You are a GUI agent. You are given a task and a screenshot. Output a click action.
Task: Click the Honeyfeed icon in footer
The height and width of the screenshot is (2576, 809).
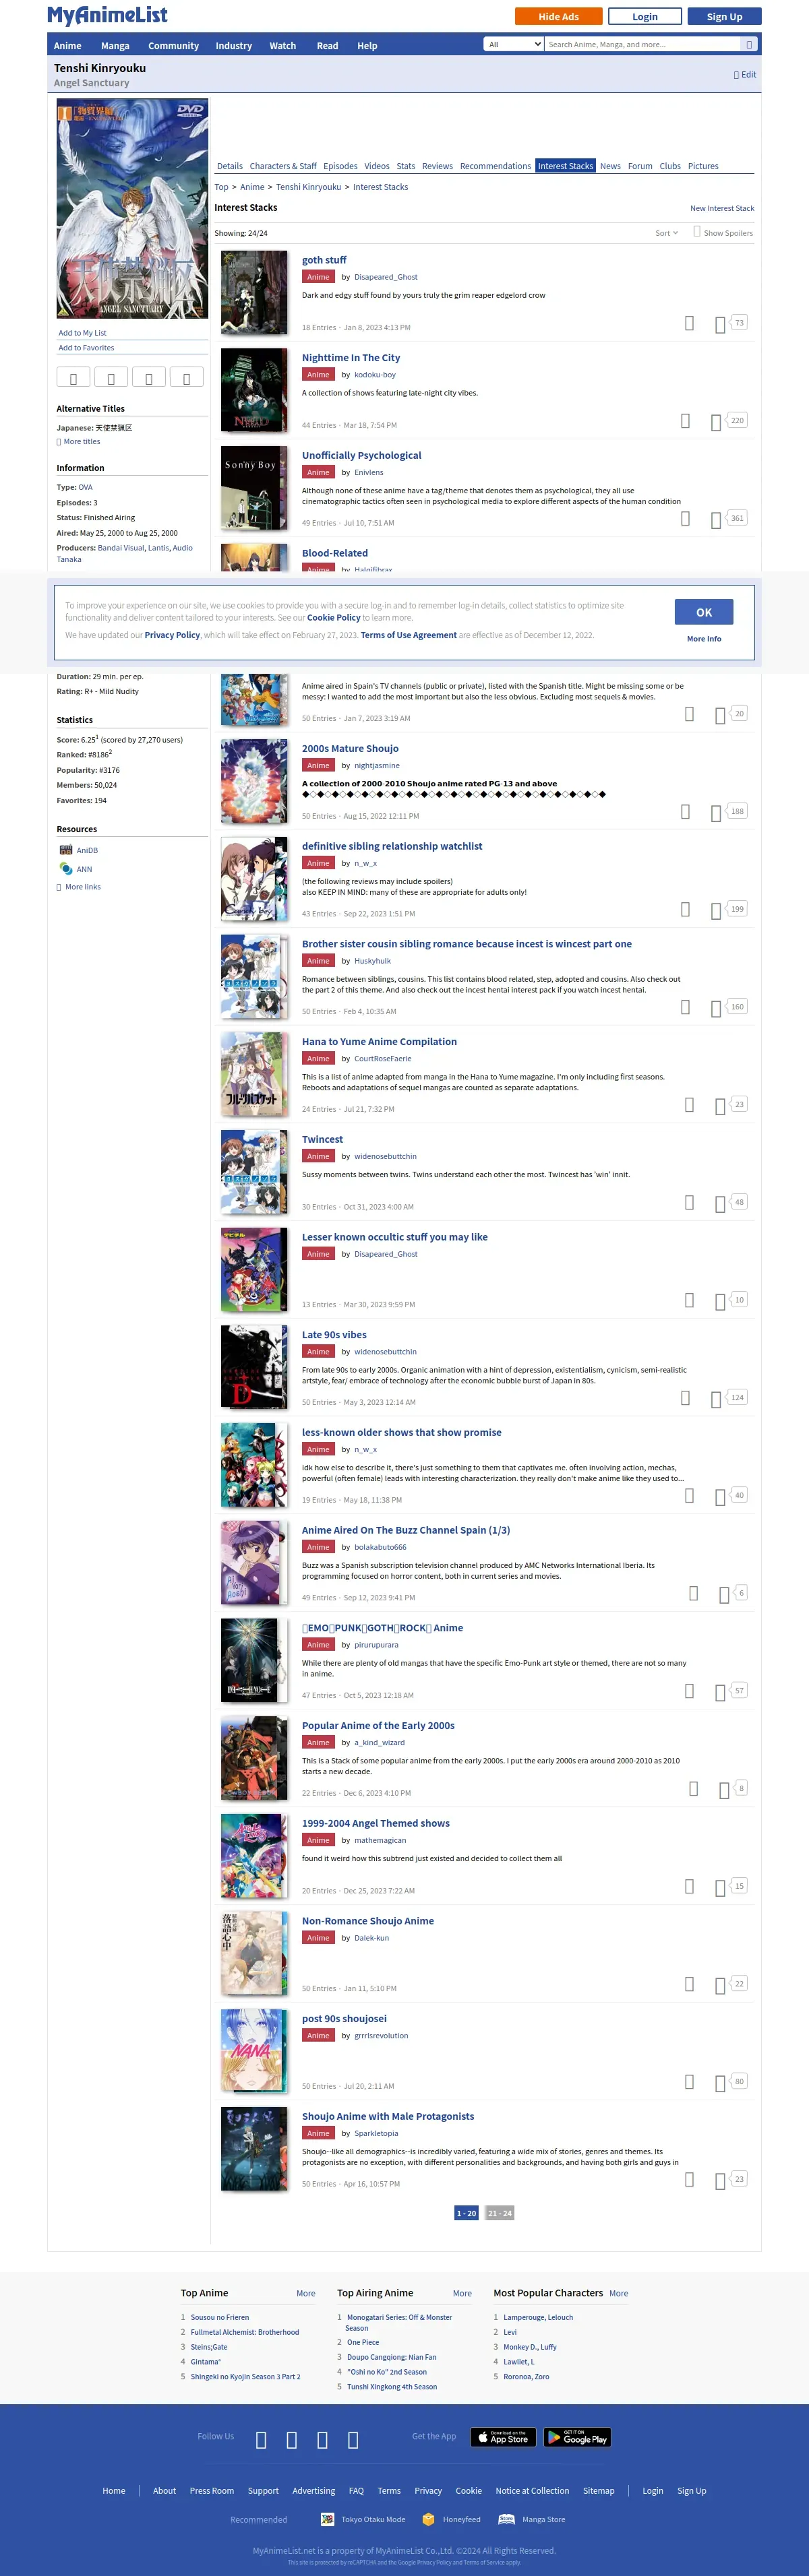429,2519
